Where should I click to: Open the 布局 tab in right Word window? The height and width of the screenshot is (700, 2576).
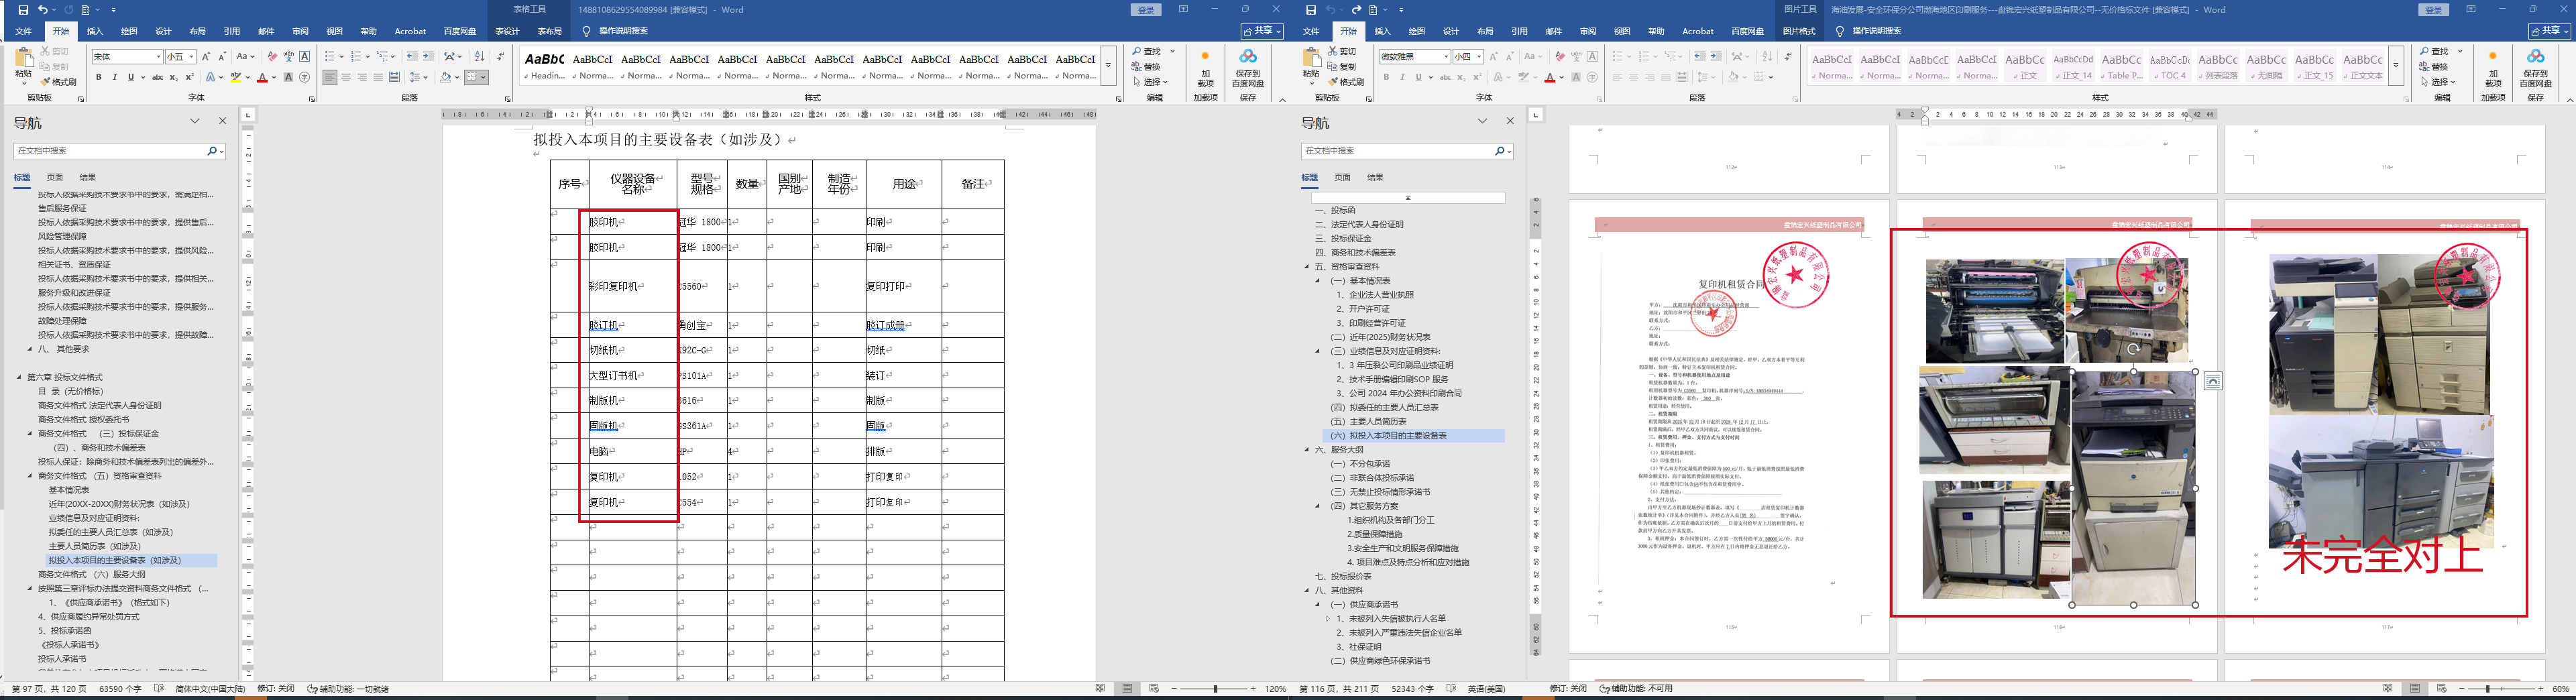point(1485,31)
